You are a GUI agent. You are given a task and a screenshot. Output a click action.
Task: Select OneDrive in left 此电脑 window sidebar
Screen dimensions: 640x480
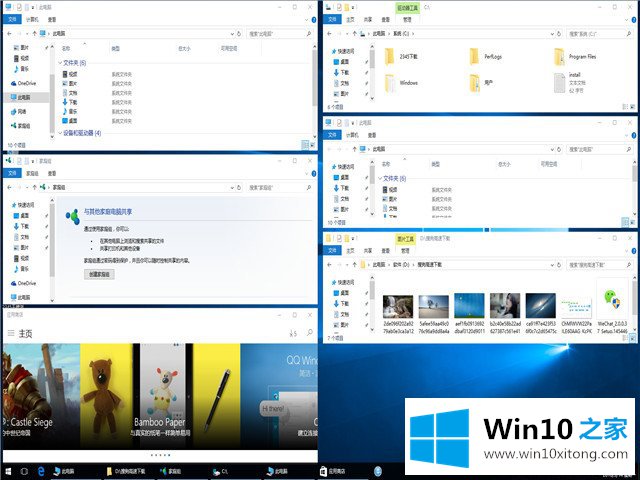coord(24,83)
